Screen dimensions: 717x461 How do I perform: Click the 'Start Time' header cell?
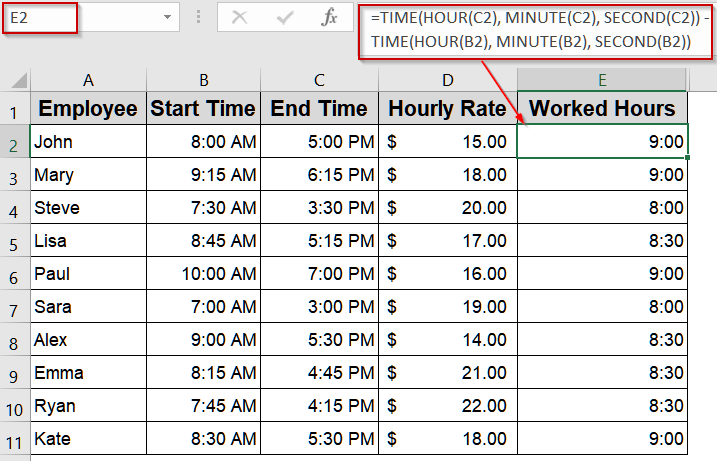(x=203, y=108)
